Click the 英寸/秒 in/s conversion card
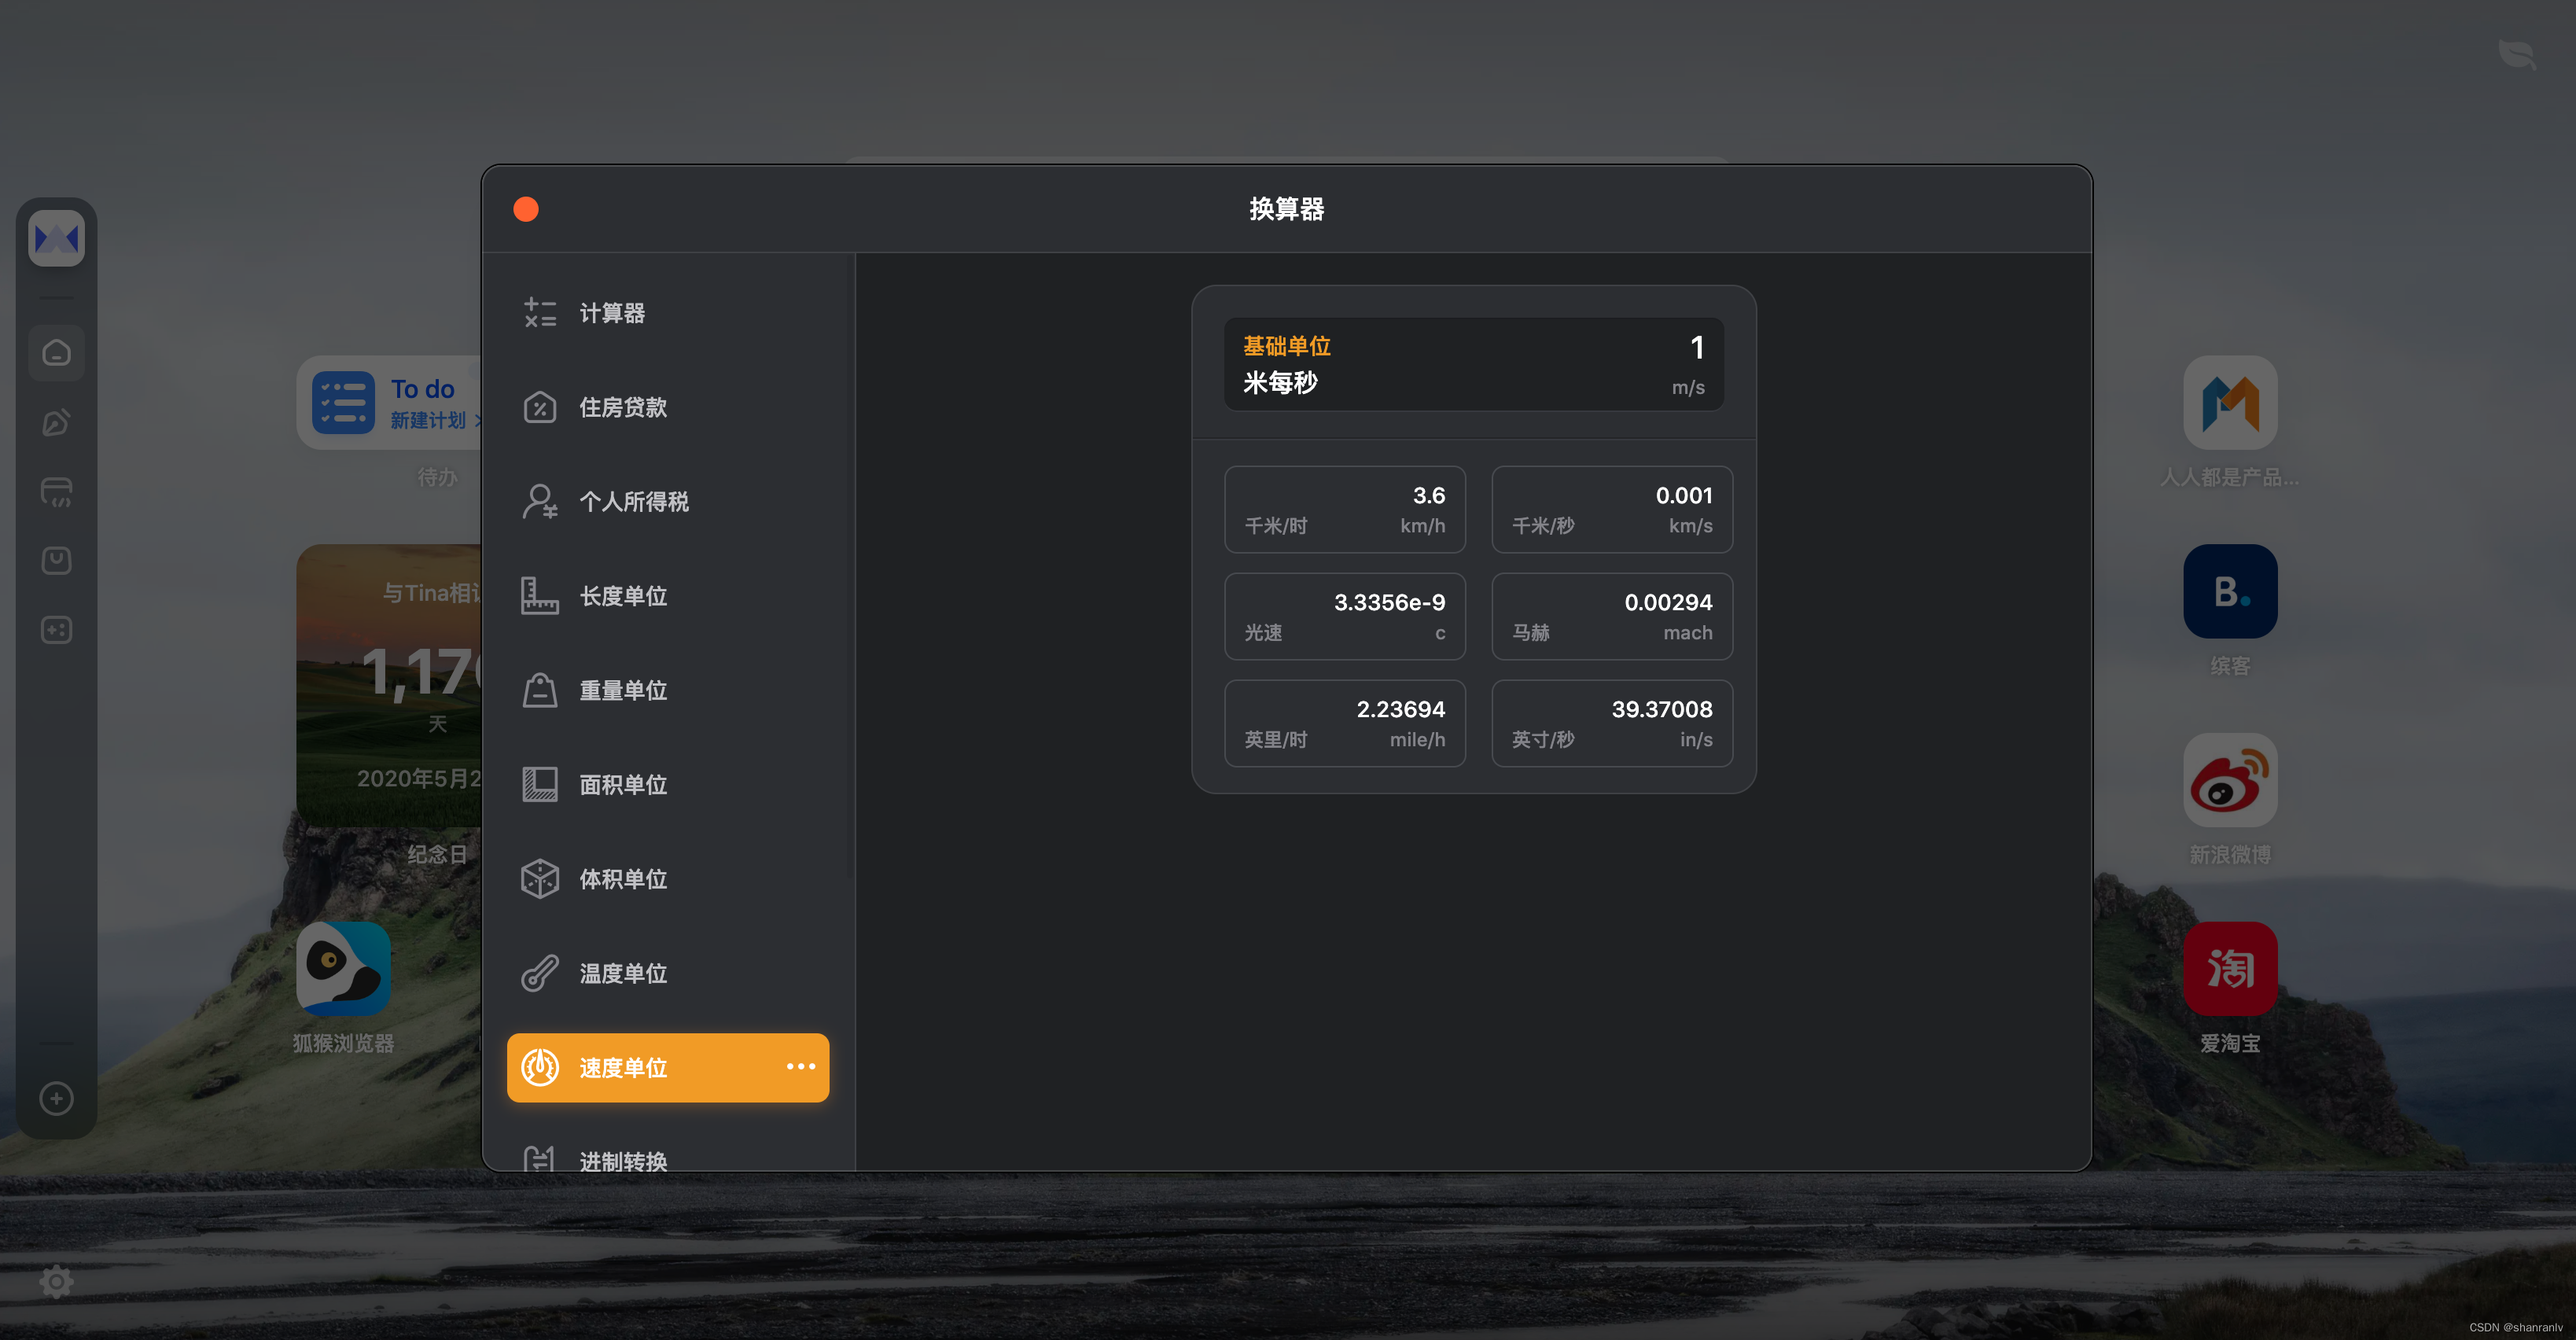Image resolution: width=2576 pixels, height=1340 pixels. click(x=1611, y=723)
